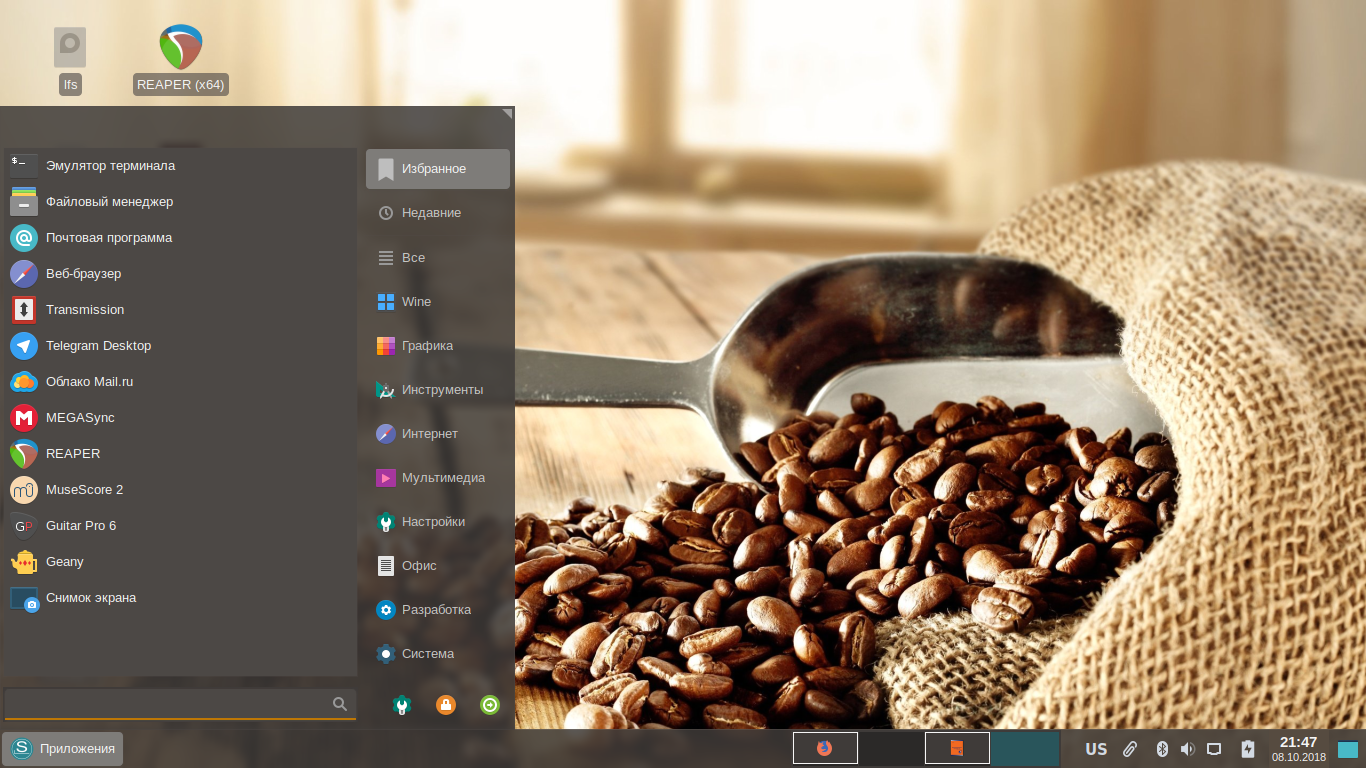
Task: Open MEGASync application
Action: (80, 418)
